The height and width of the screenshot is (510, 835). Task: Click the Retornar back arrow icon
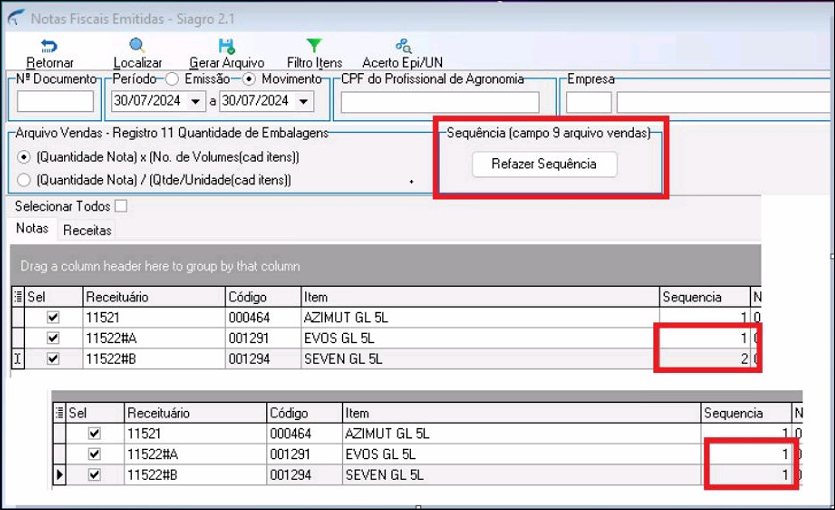click(x=49, y=46)
